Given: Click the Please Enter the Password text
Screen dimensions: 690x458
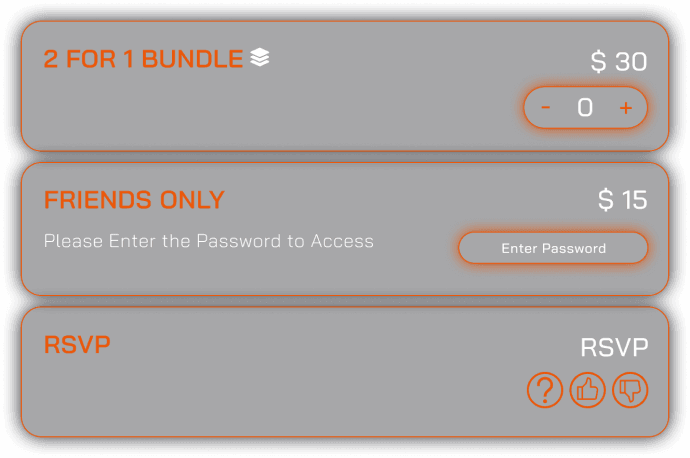Looking at the screenshot, I should [x=209, y=241].
